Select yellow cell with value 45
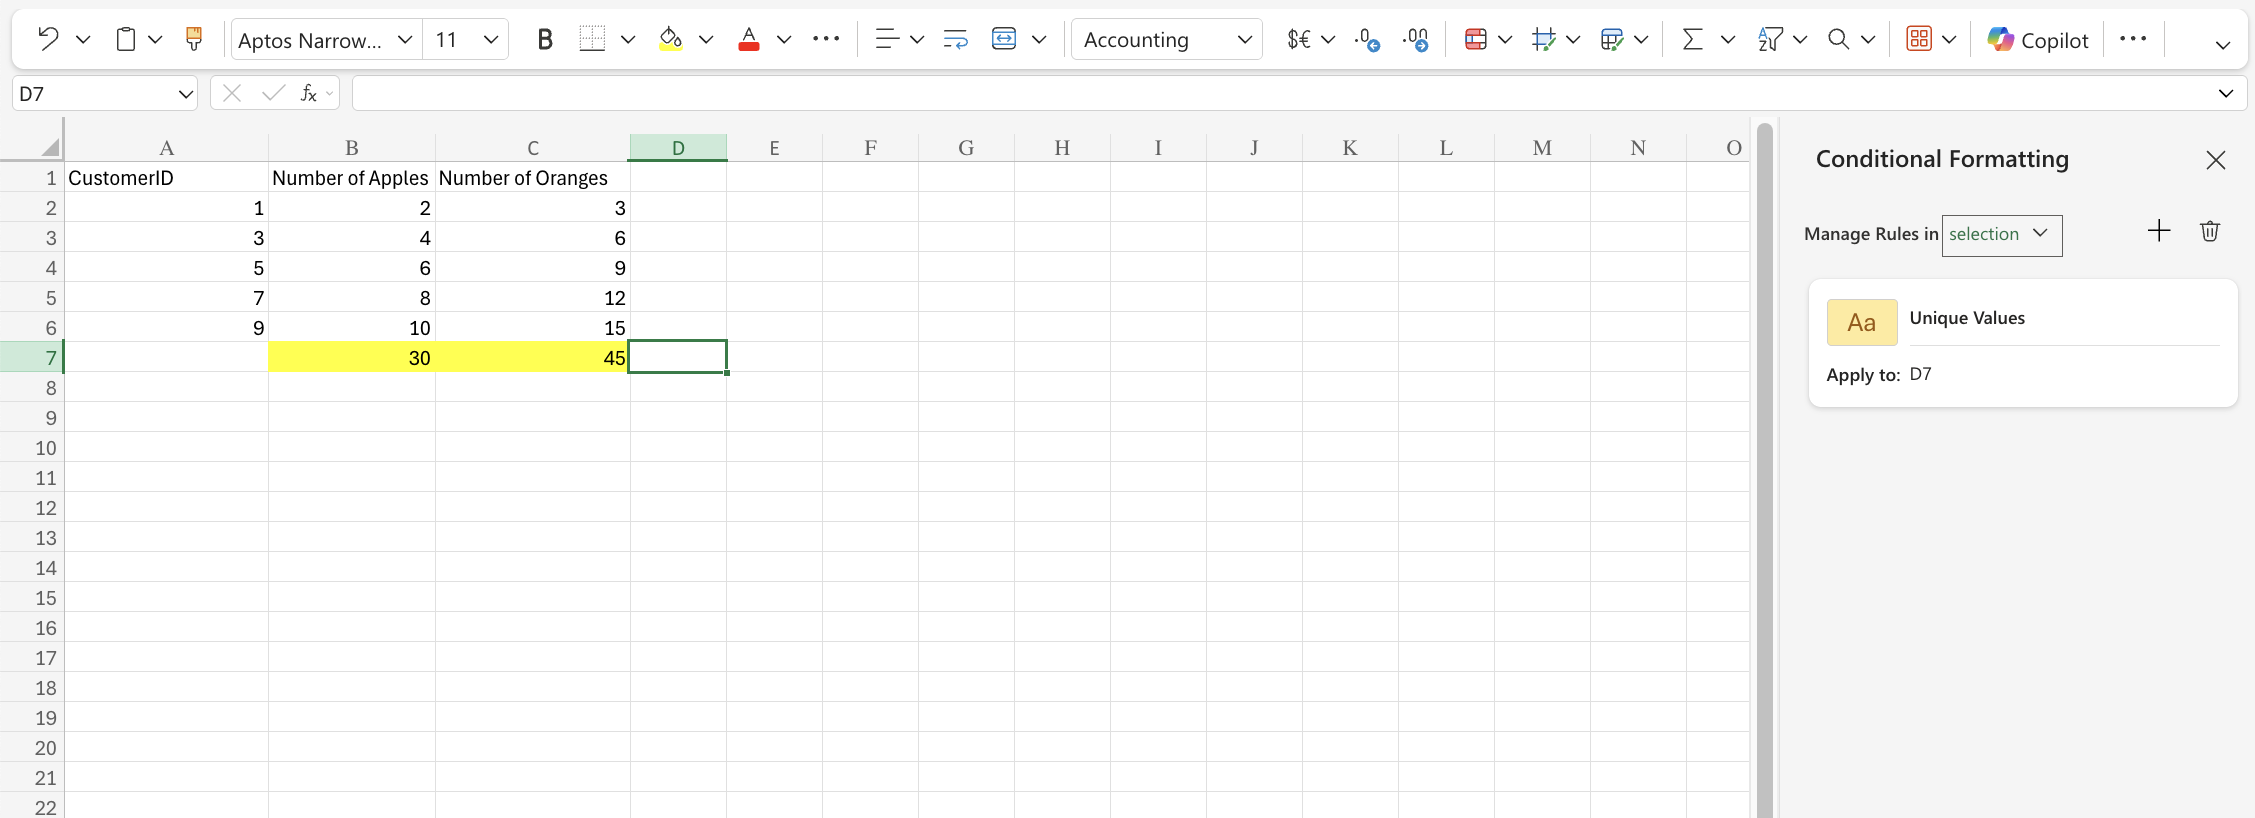 [x=533, y=357]
